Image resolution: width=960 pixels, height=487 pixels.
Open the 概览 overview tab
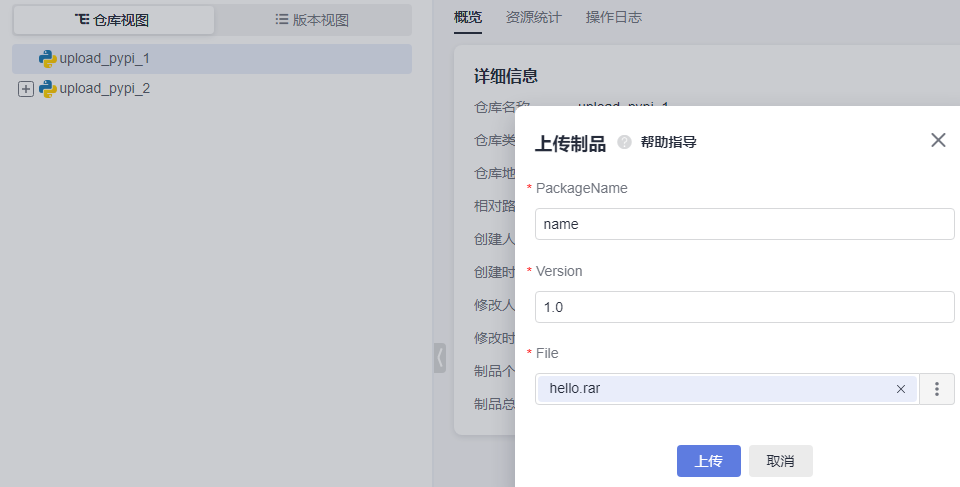(467, 17)
